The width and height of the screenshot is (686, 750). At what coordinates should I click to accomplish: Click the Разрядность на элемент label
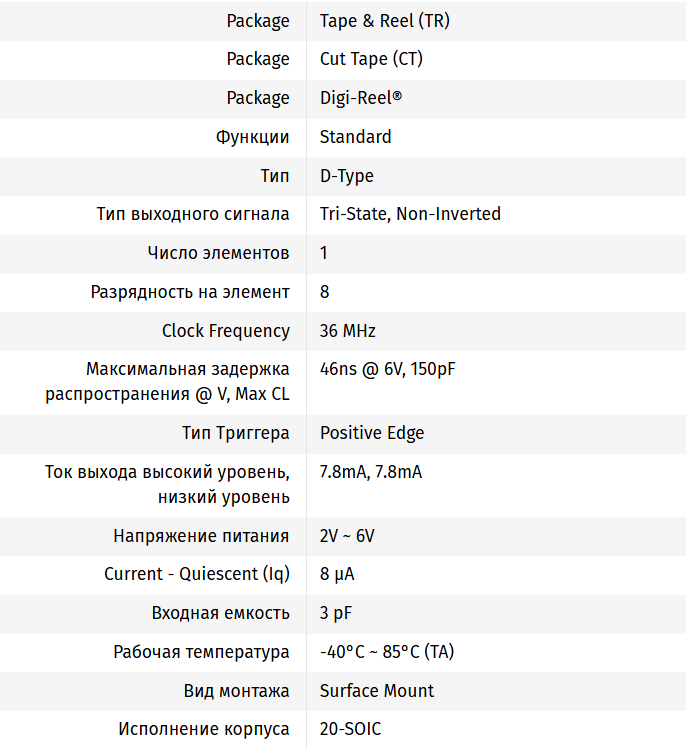coord(190,292)
